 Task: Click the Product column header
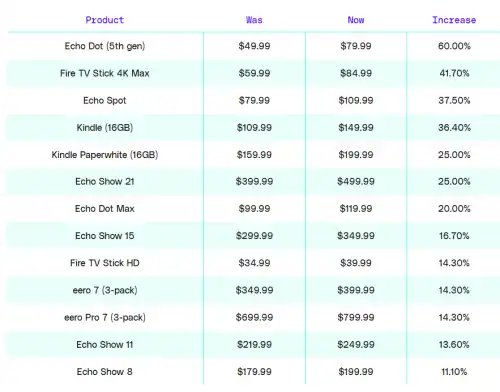coord(105,20)
